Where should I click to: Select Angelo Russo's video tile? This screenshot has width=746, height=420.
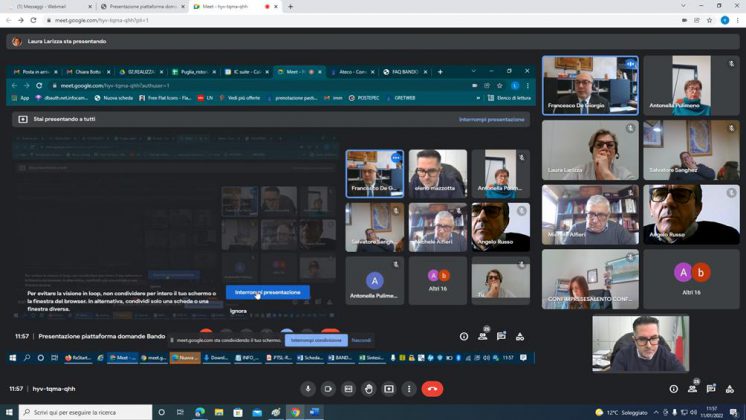691,215
